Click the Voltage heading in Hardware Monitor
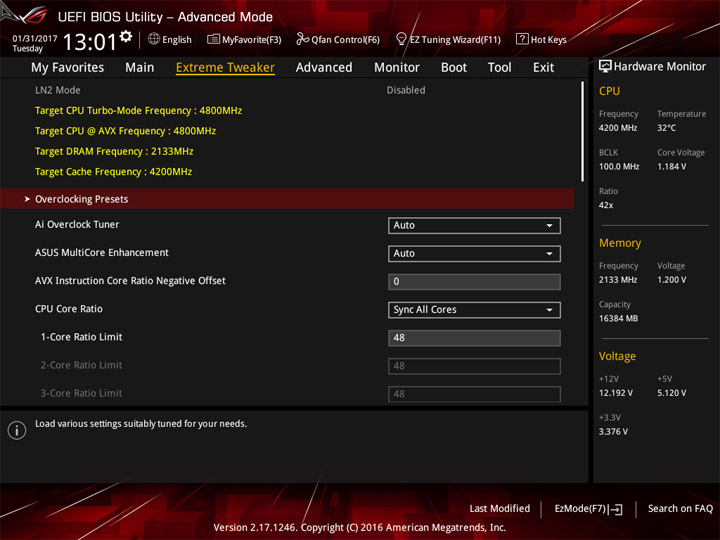This screenshot has height=540, width=720. (x=617, y=356)
